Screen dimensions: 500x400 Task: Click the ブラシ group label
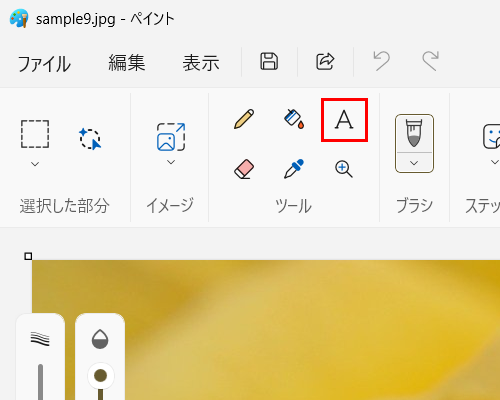414,205
